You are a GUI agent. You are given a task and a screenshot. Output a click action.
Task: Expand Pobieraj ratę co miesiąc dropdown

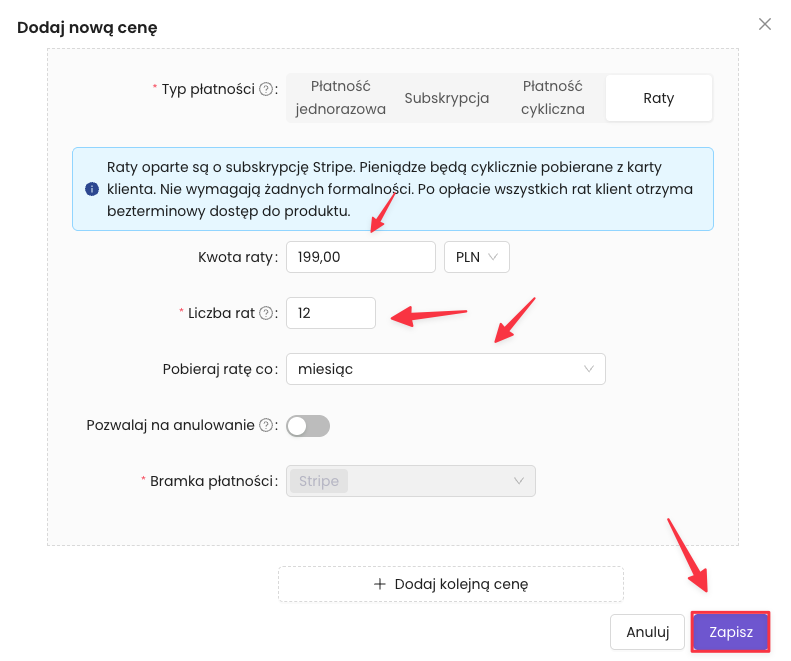(x=445, y=369)
